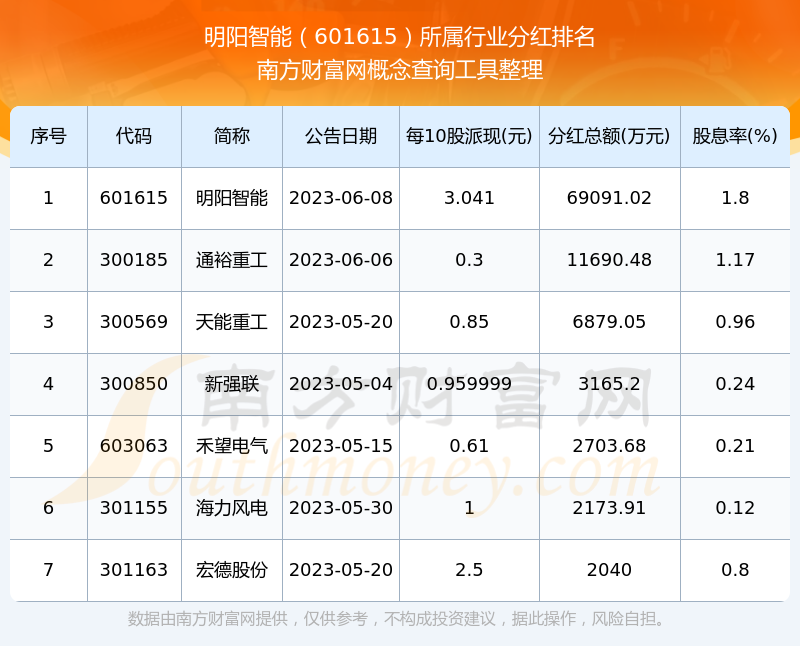Click dividend yield 0.24

tap(735, 384)
